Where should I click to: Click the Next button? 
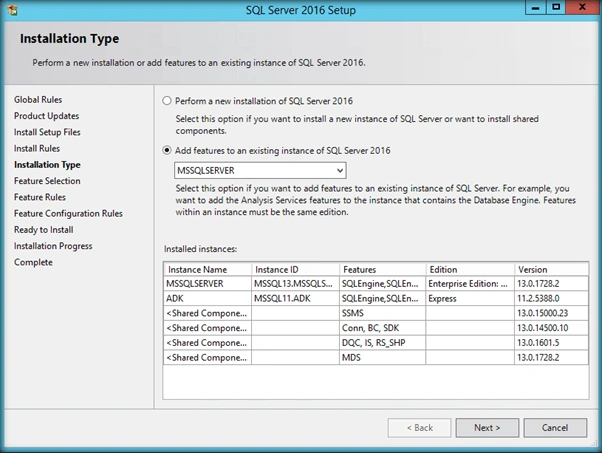click(487, 428)
